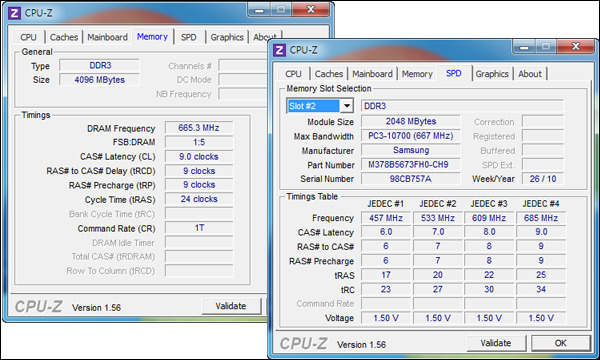Switch to CPU tab in front SPD window
The image size is (600, 360).
coord(293,74)
